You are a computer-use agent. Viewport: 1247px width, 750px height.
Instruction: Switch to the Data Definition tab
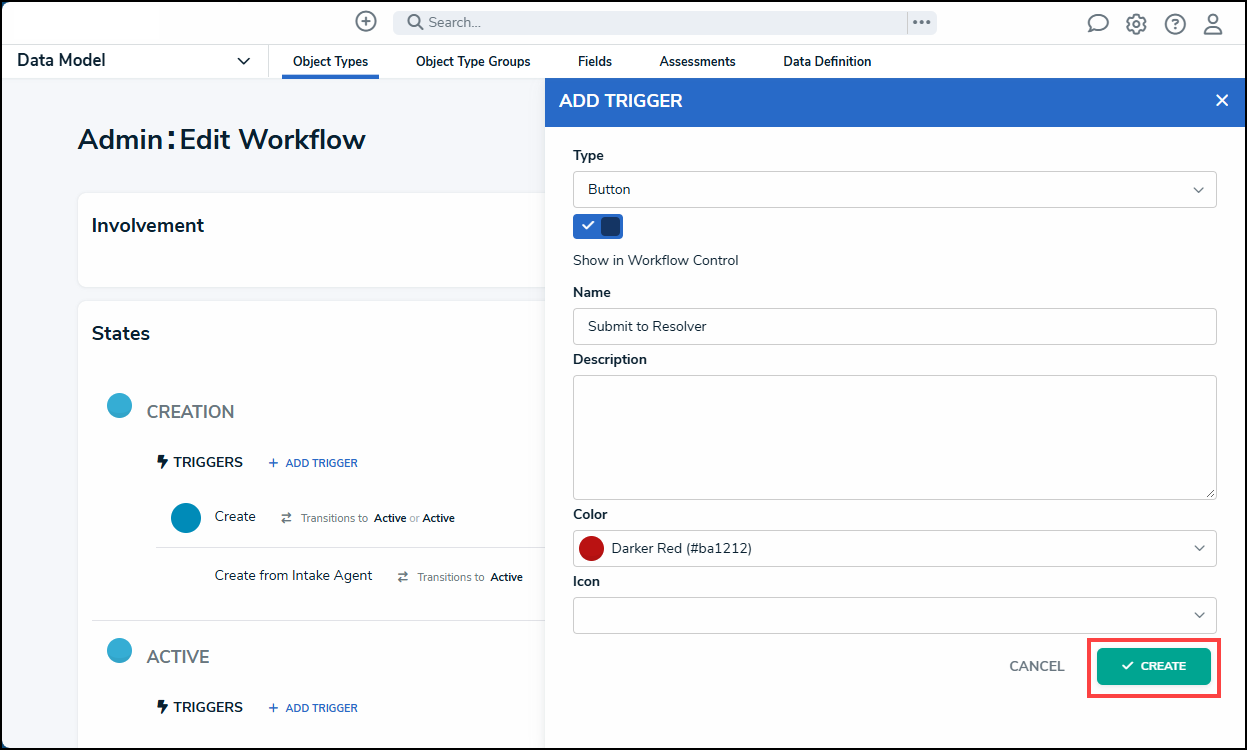point(827,61)
